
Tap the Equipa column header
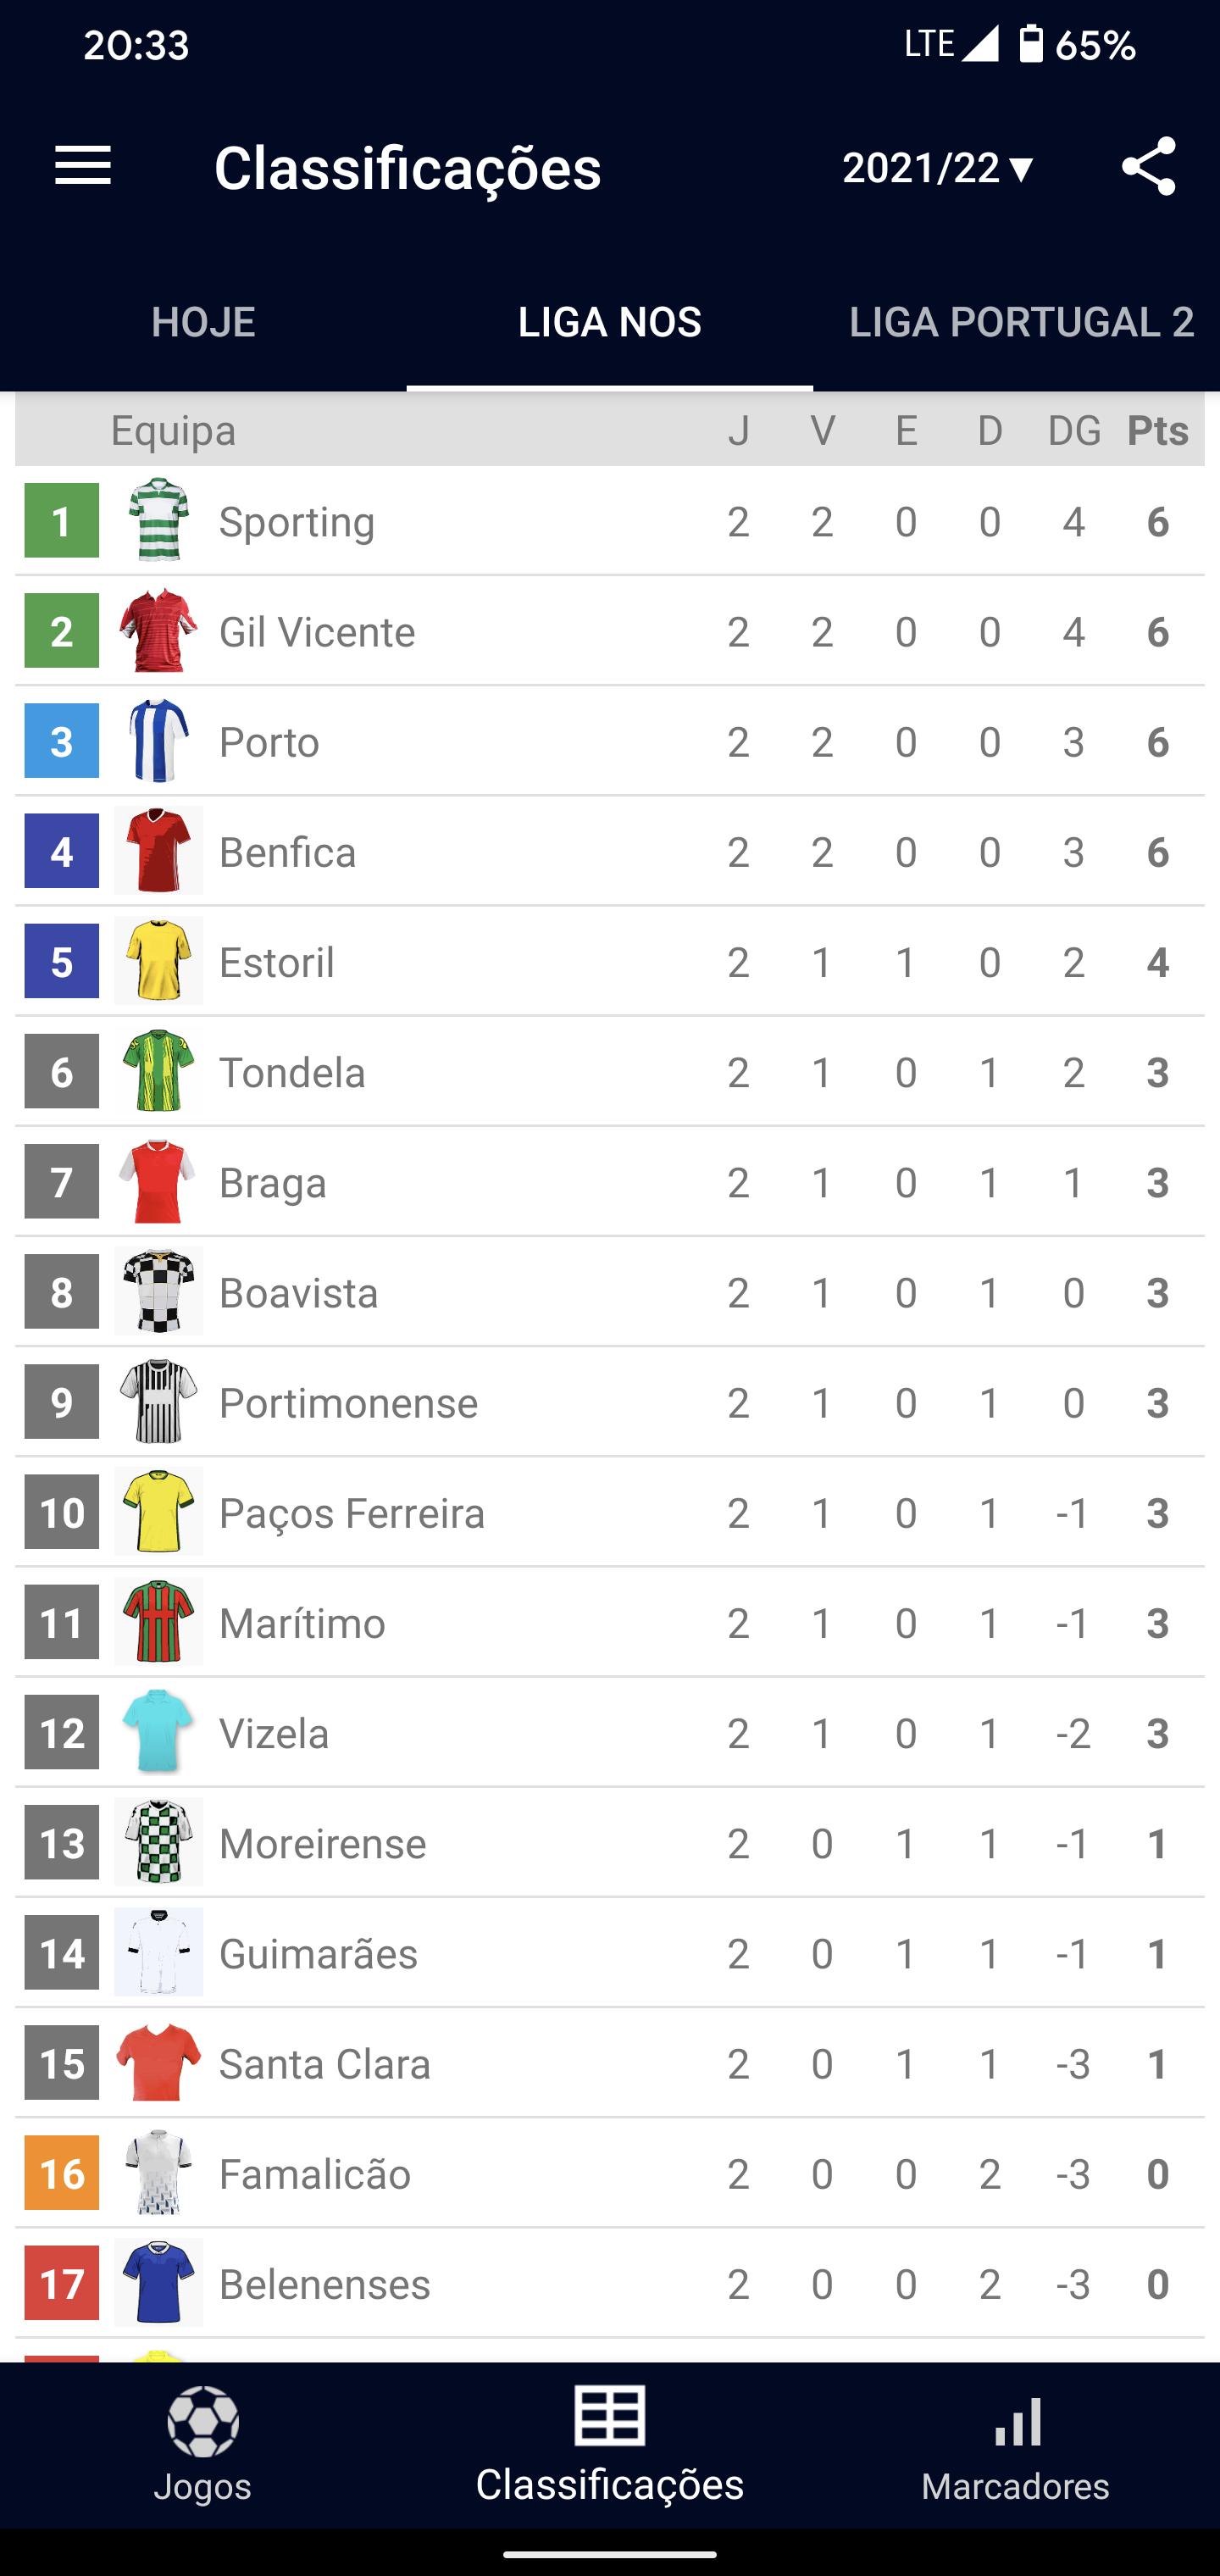173,431
